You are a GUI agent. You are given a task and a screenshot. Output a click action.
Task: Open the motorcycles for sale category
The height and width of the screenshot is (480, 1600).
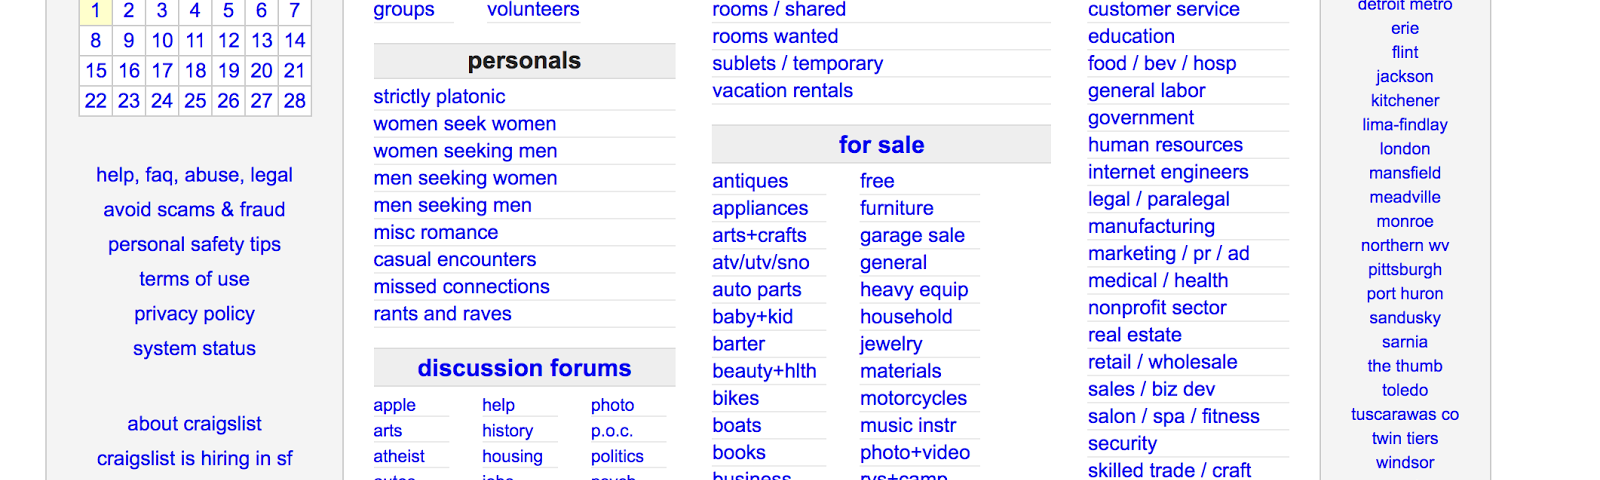tap(913, 398)
